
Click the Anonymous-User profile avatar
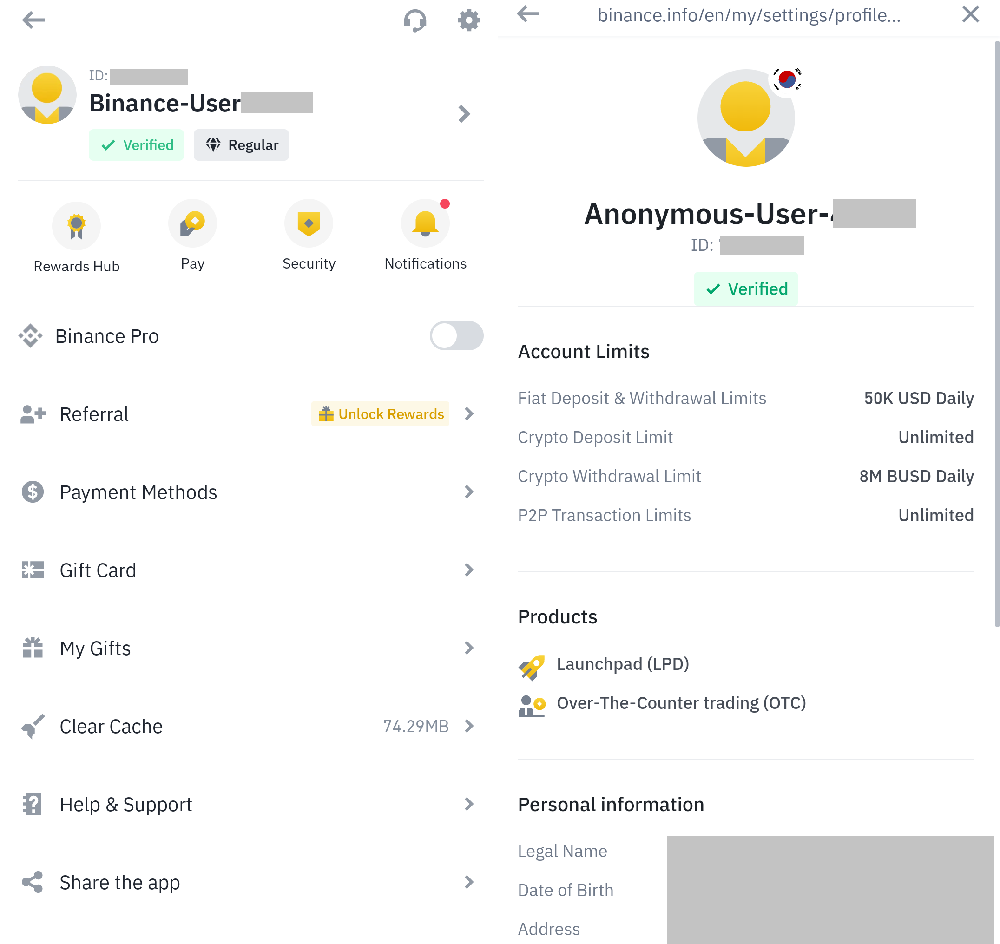click(x=746, y=118)
